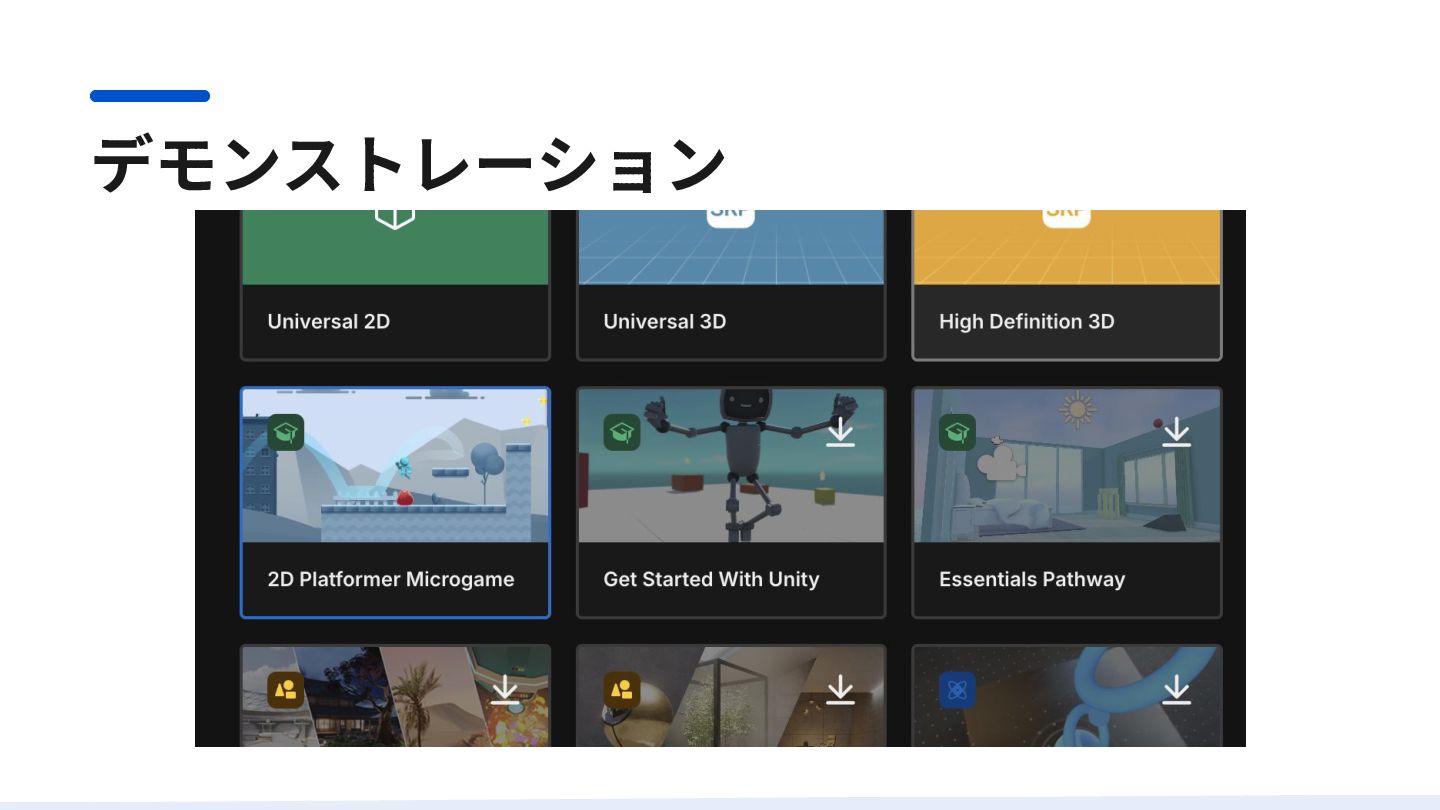Click the graduation cap badge on Essentials Pathway

coord(958,432)
